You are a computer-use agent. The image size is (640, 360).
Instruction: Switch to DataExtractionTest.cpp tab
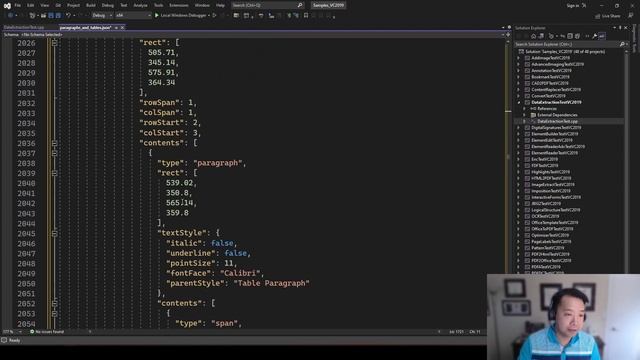point(24,28)
